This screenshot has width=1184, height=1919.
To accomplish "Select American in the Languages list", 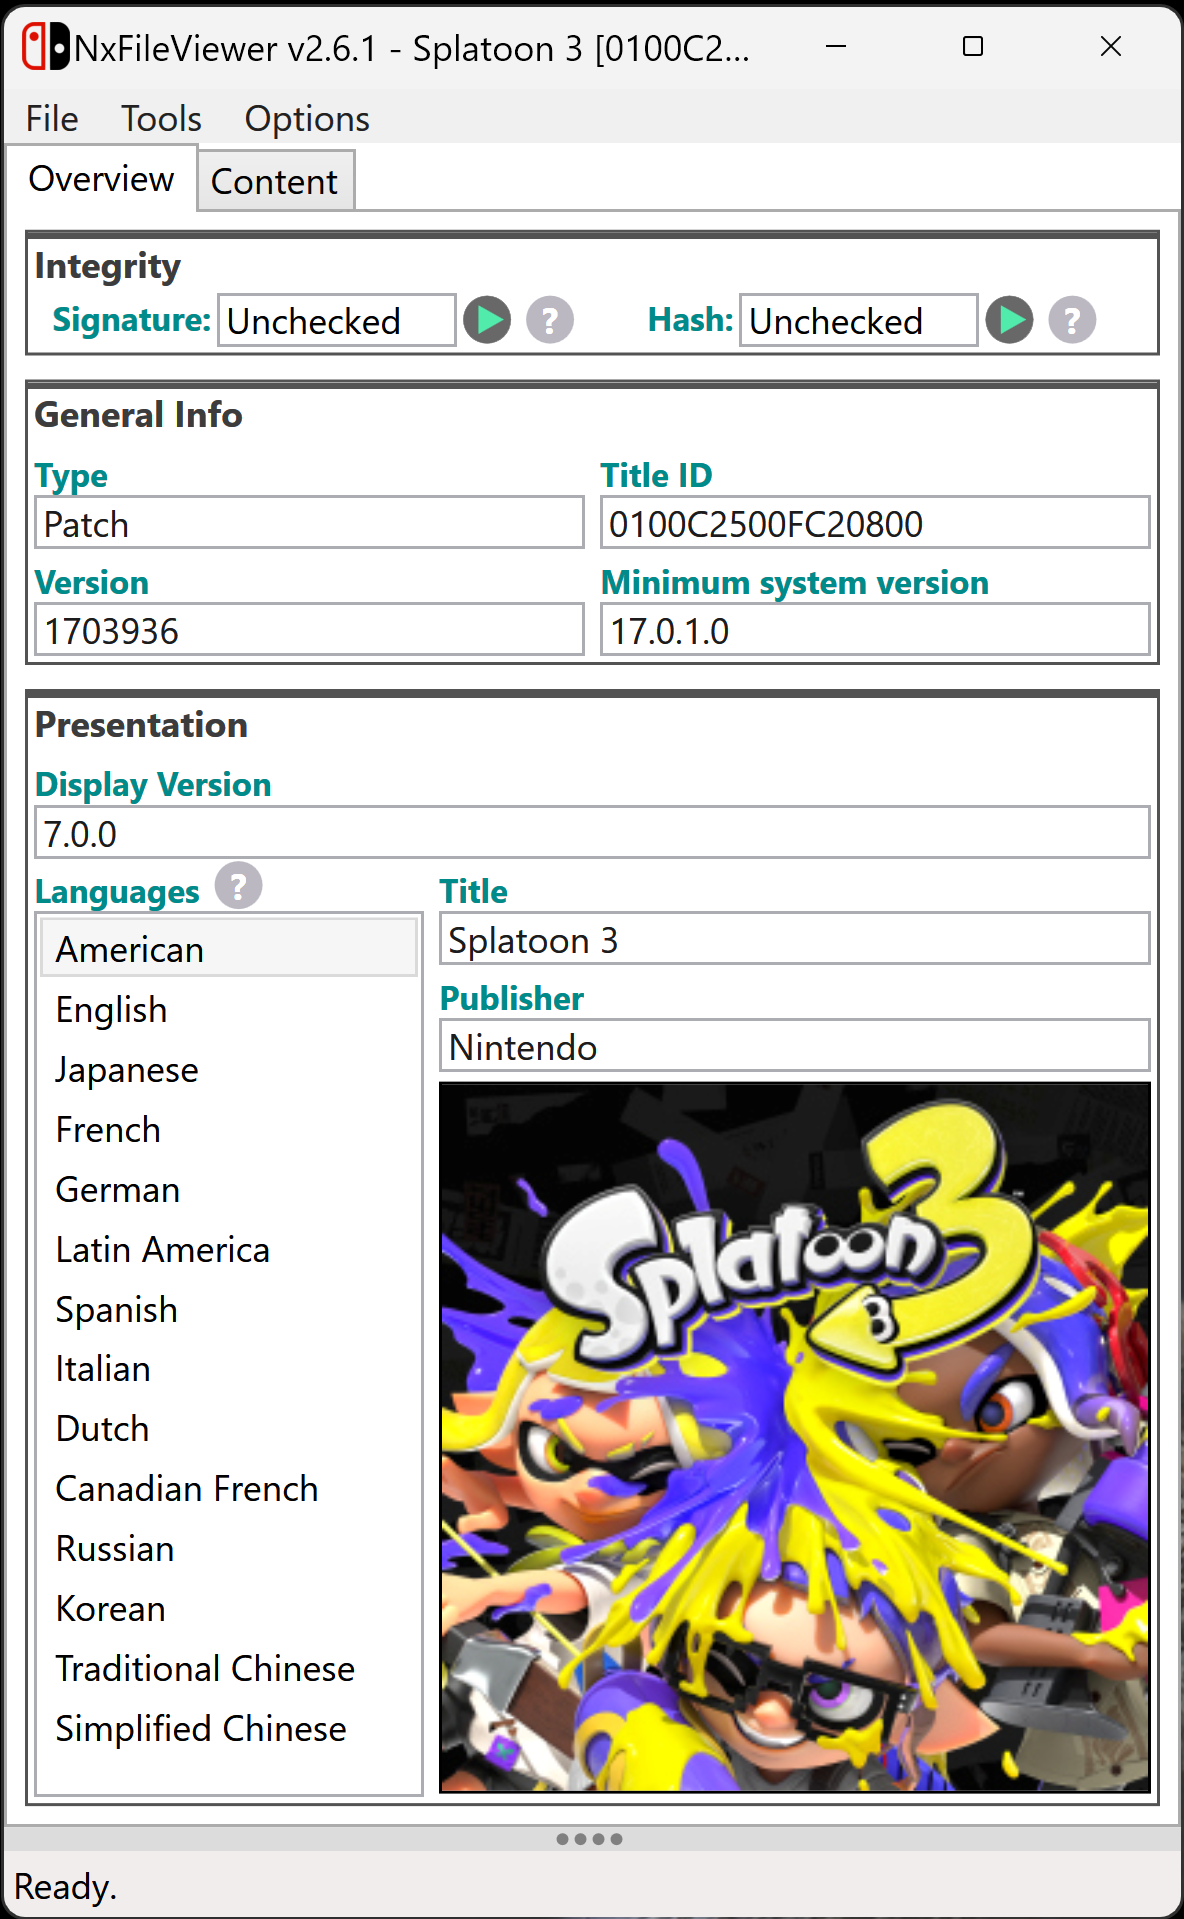I will click(x=229, y=948).
